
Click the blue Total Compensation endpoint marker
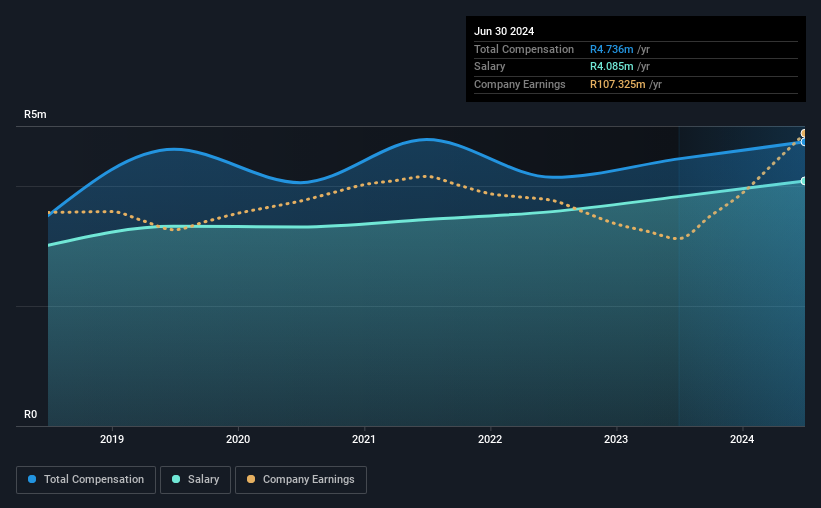pyautogui.click(x=804, y=142)
